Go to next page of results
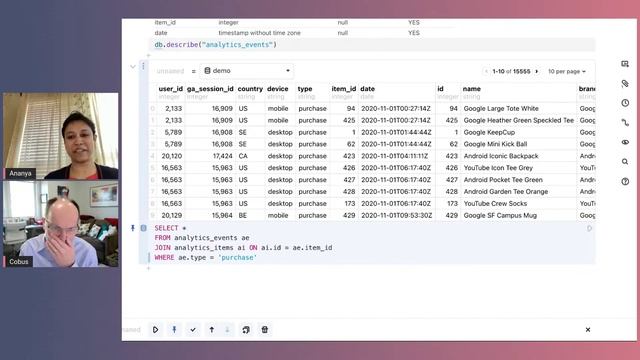Viewport: 640px width, 360px height. pos(537,71)
